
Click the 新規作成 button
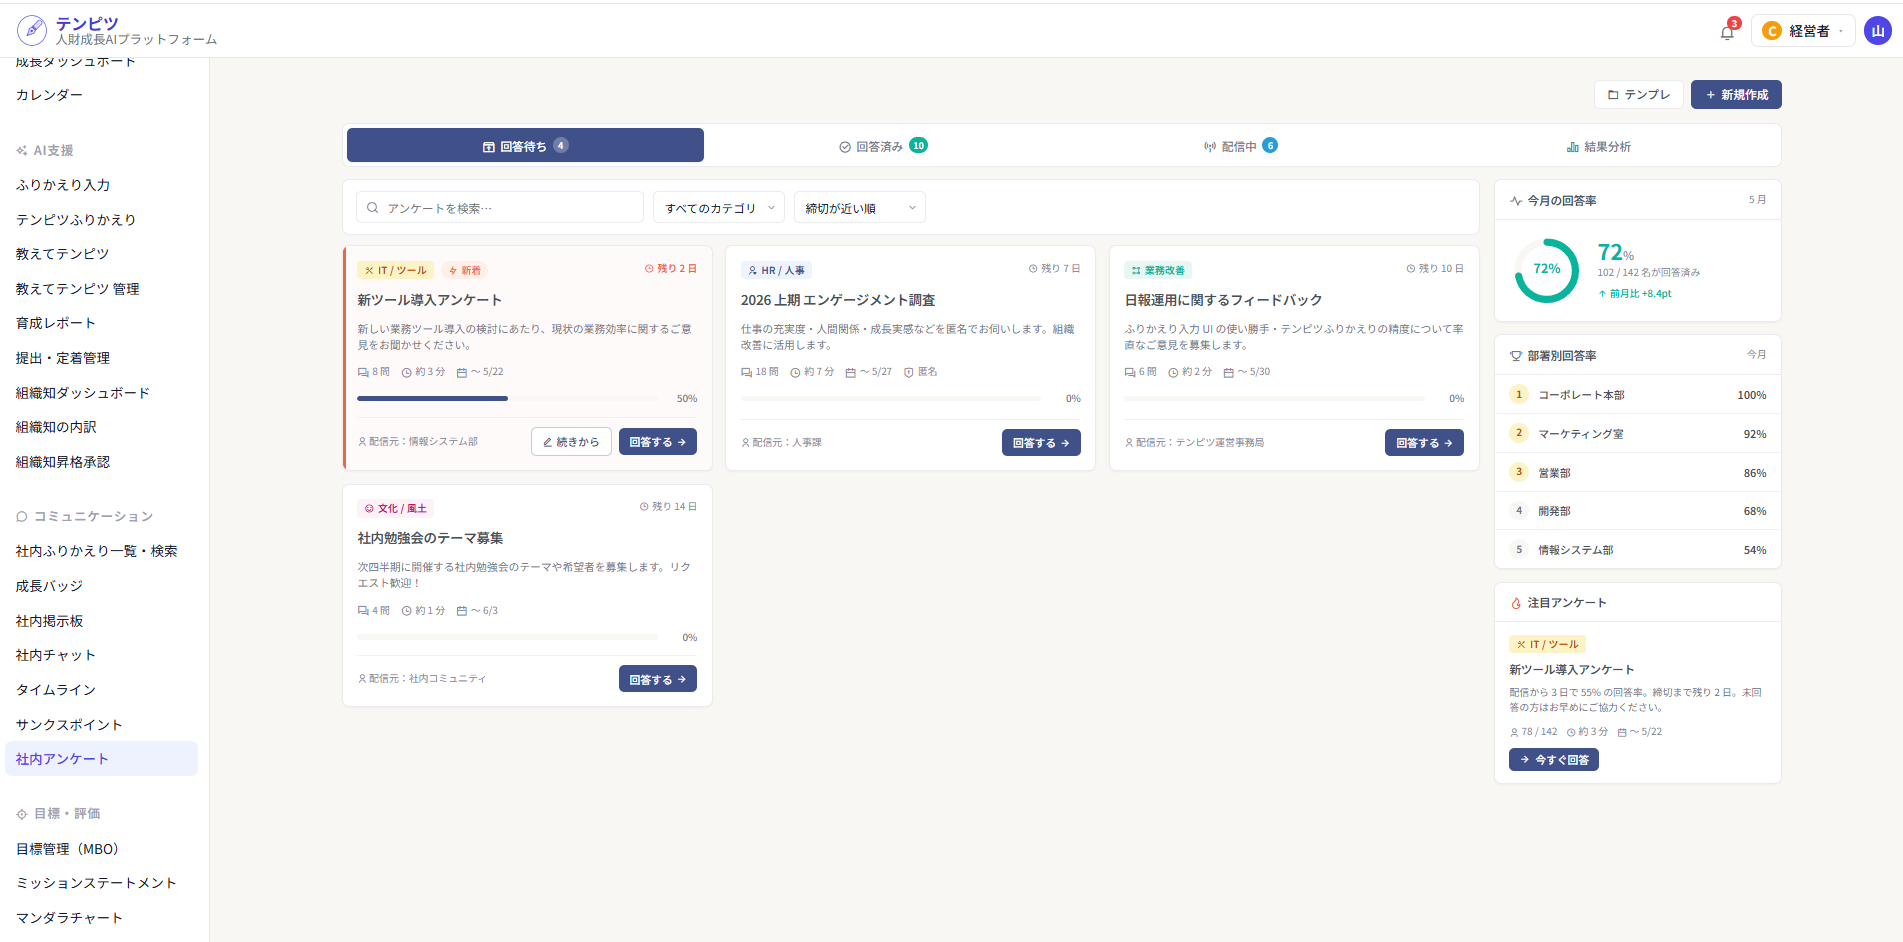pyautogui.click(x=1736, y=95)
